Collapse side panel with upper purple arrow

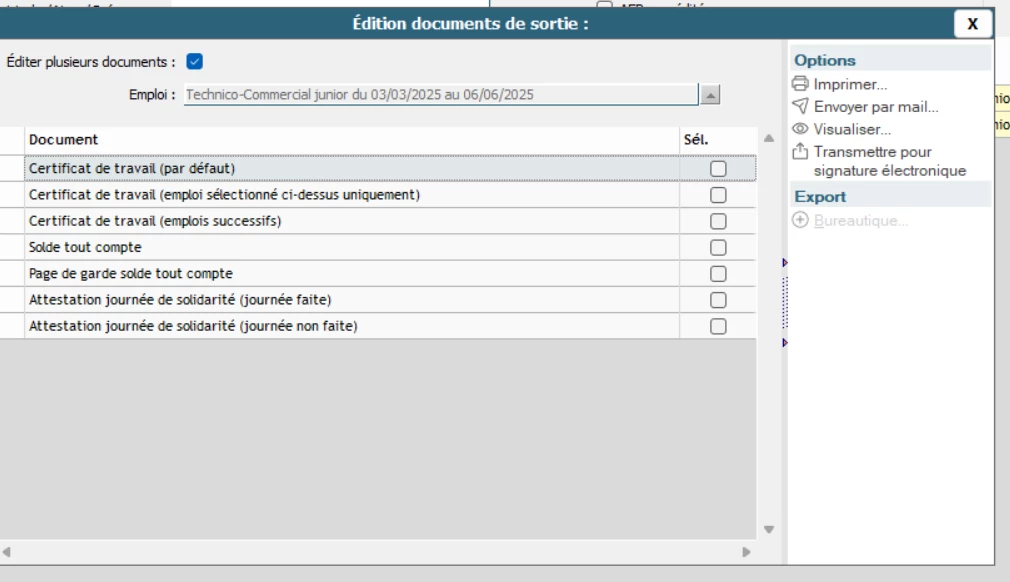pyautogui.click(x=785, y=263)
